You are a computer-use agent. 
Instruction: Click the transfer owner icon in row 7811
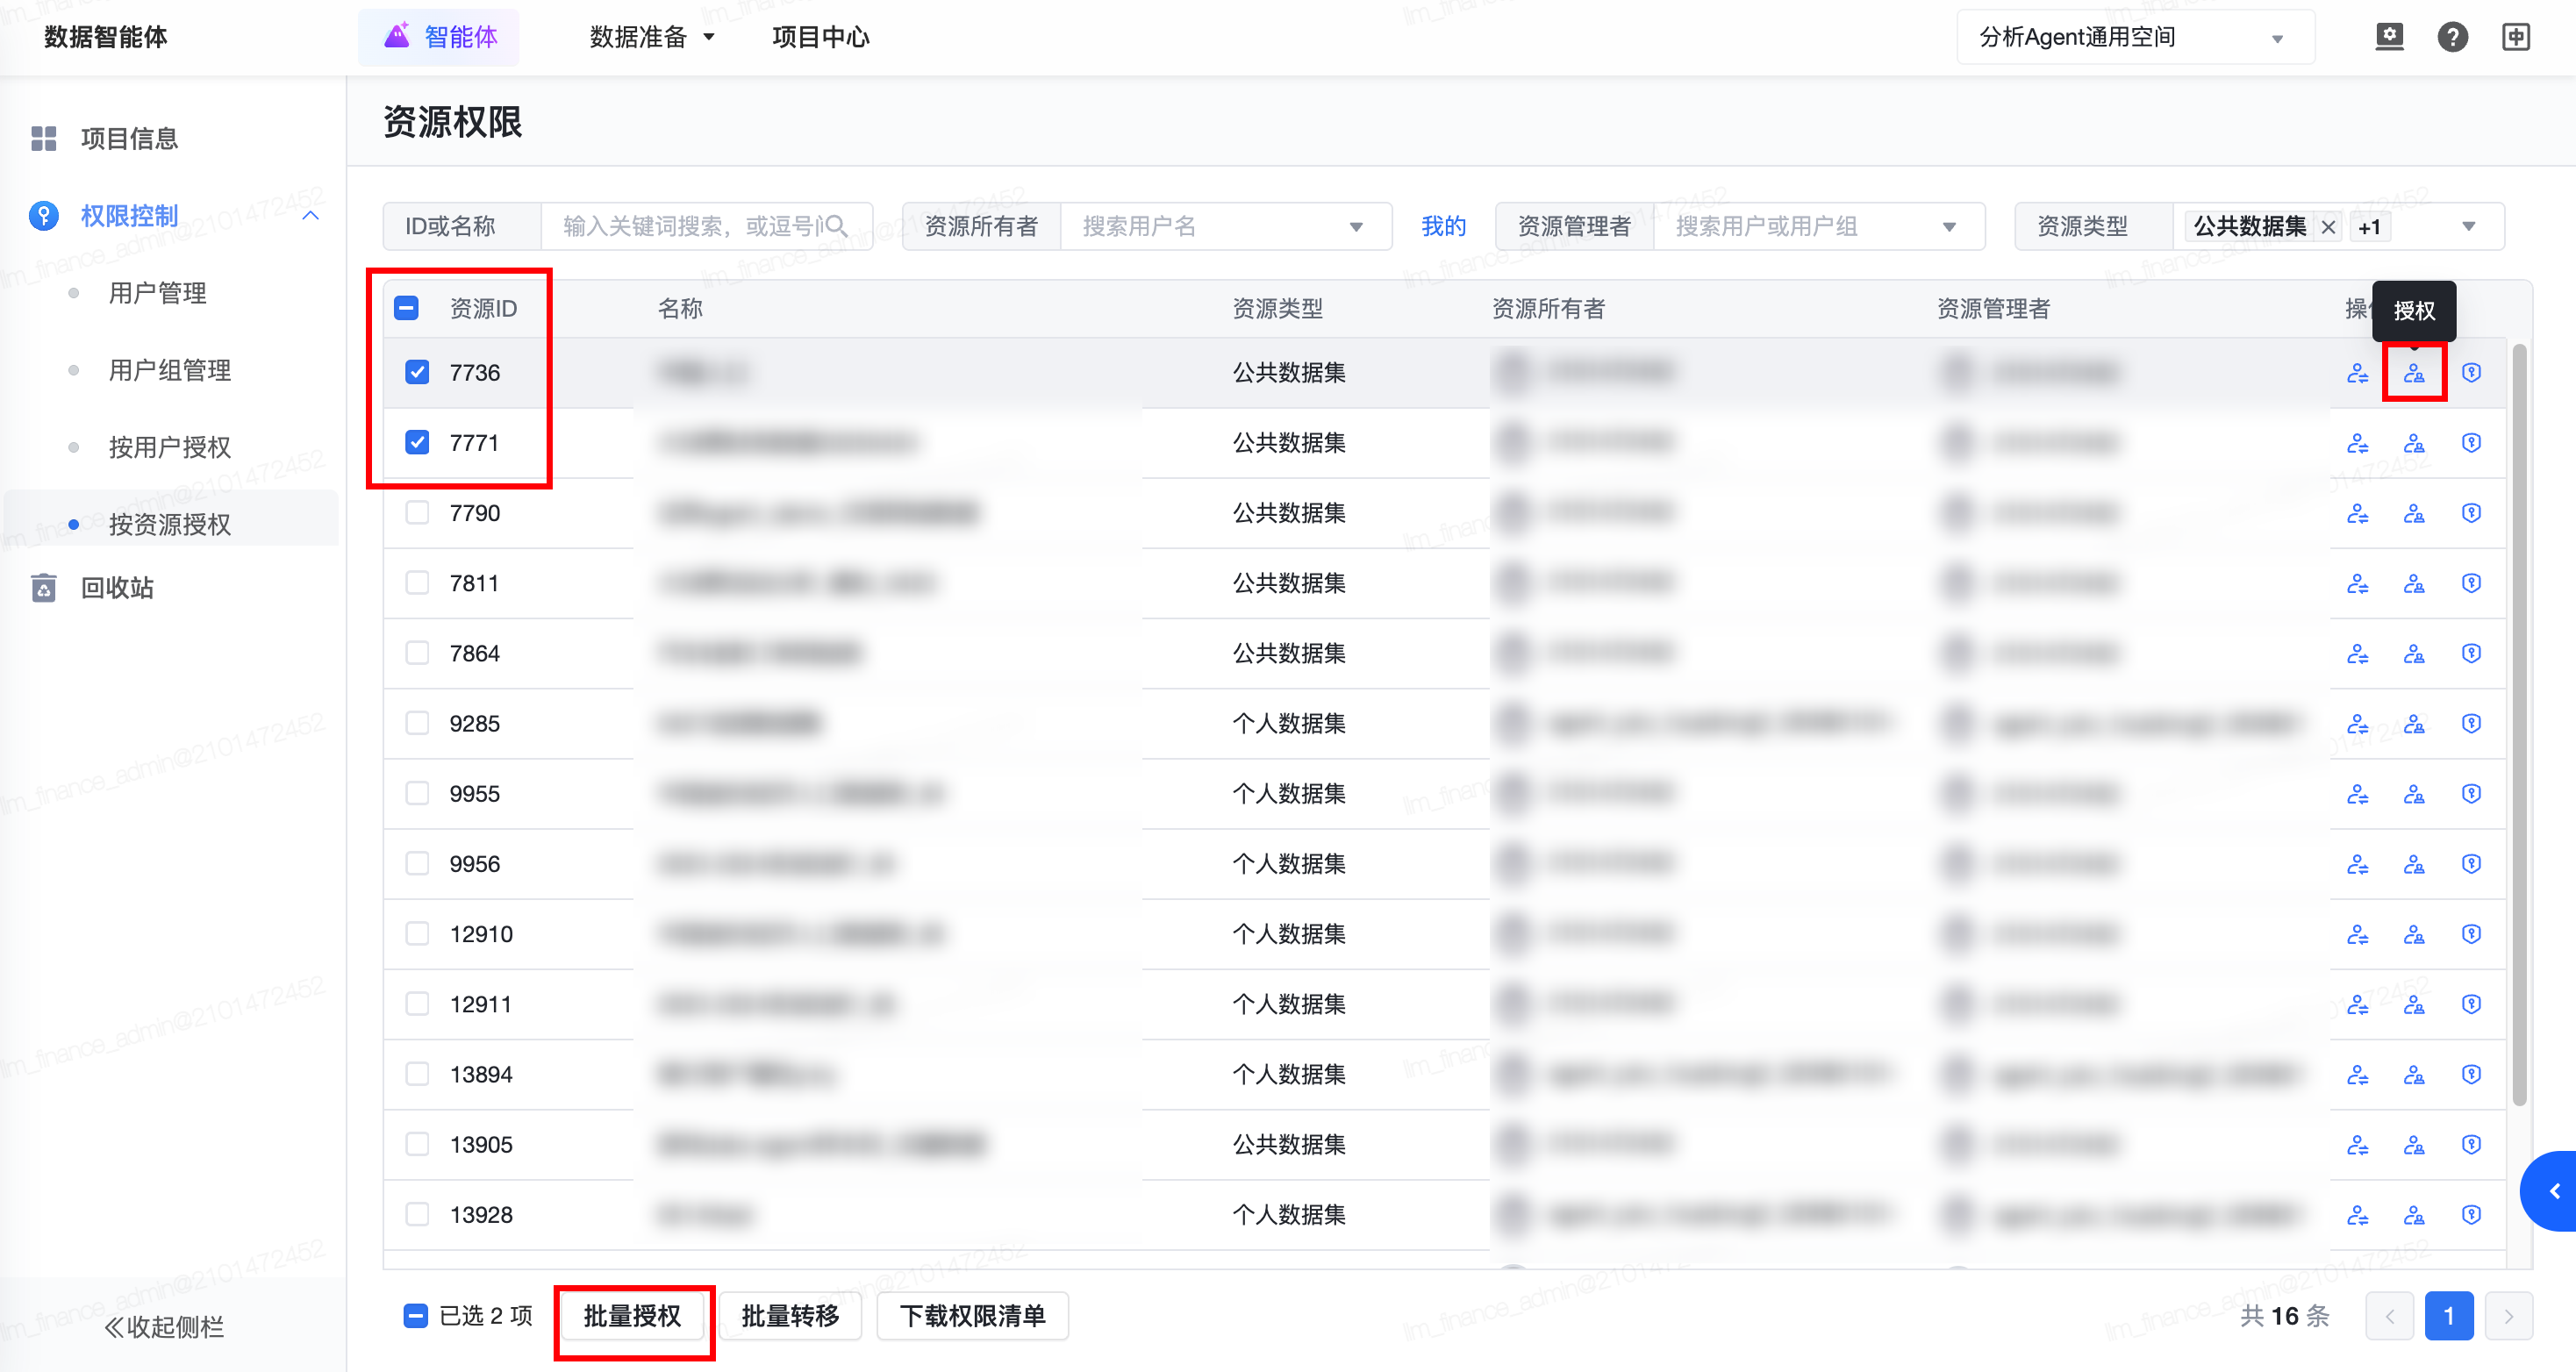[2357, 583]
